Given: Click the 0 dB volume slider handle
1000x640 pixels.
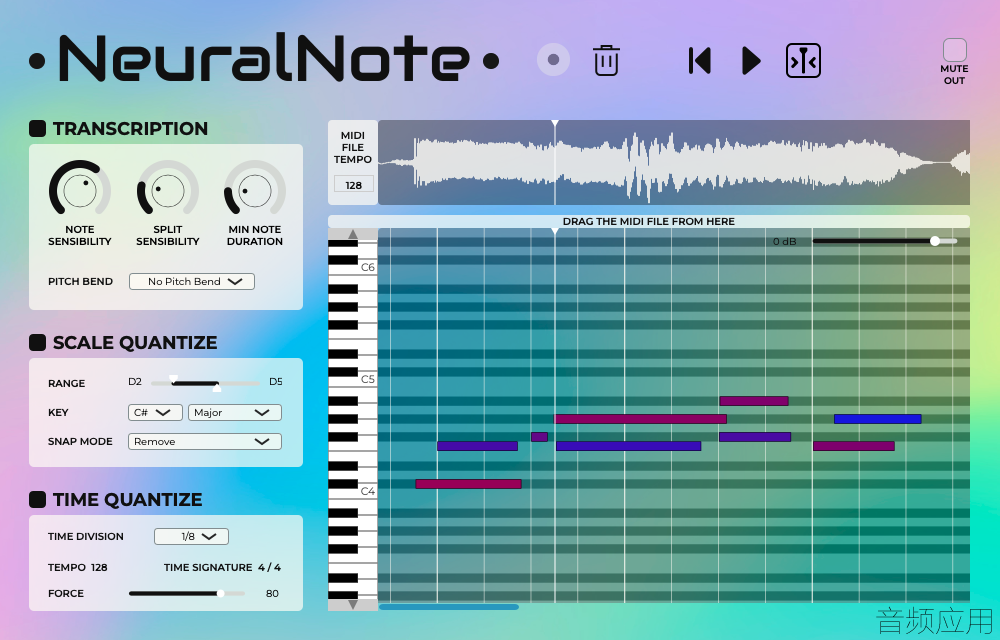Looking at the screenshot, I should [935, 241].
